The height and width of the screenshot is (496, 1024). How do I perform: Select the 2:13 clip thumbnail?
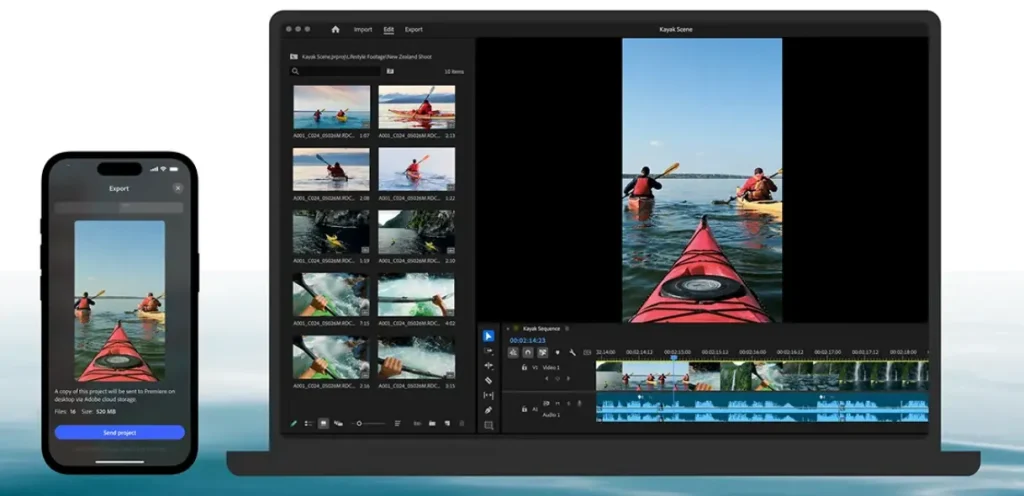point(417,107)
